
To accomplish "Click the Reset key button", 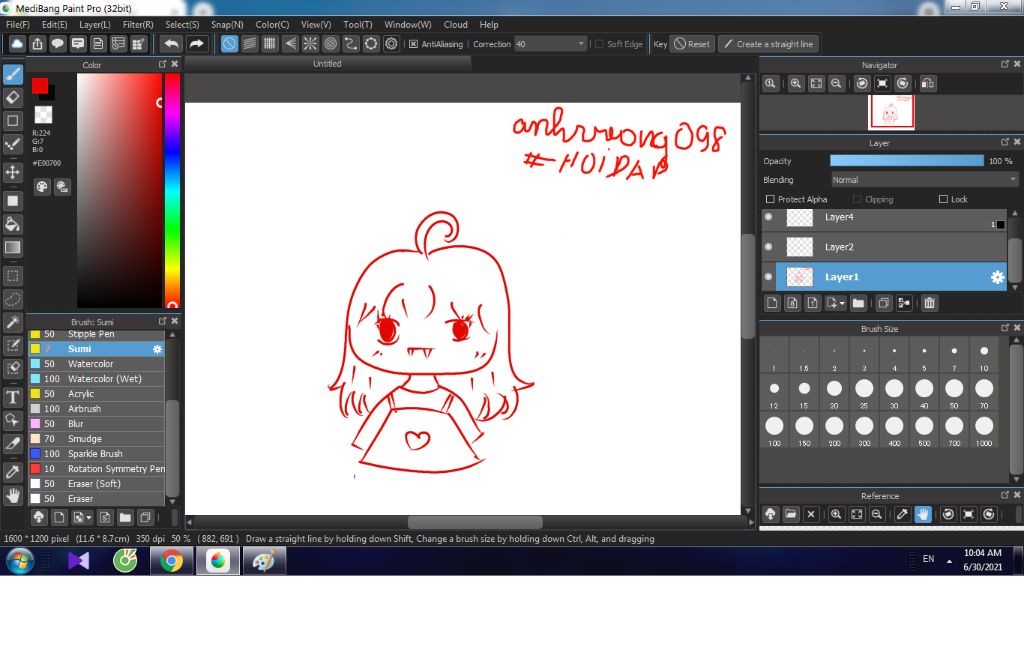I will [692, 44].
